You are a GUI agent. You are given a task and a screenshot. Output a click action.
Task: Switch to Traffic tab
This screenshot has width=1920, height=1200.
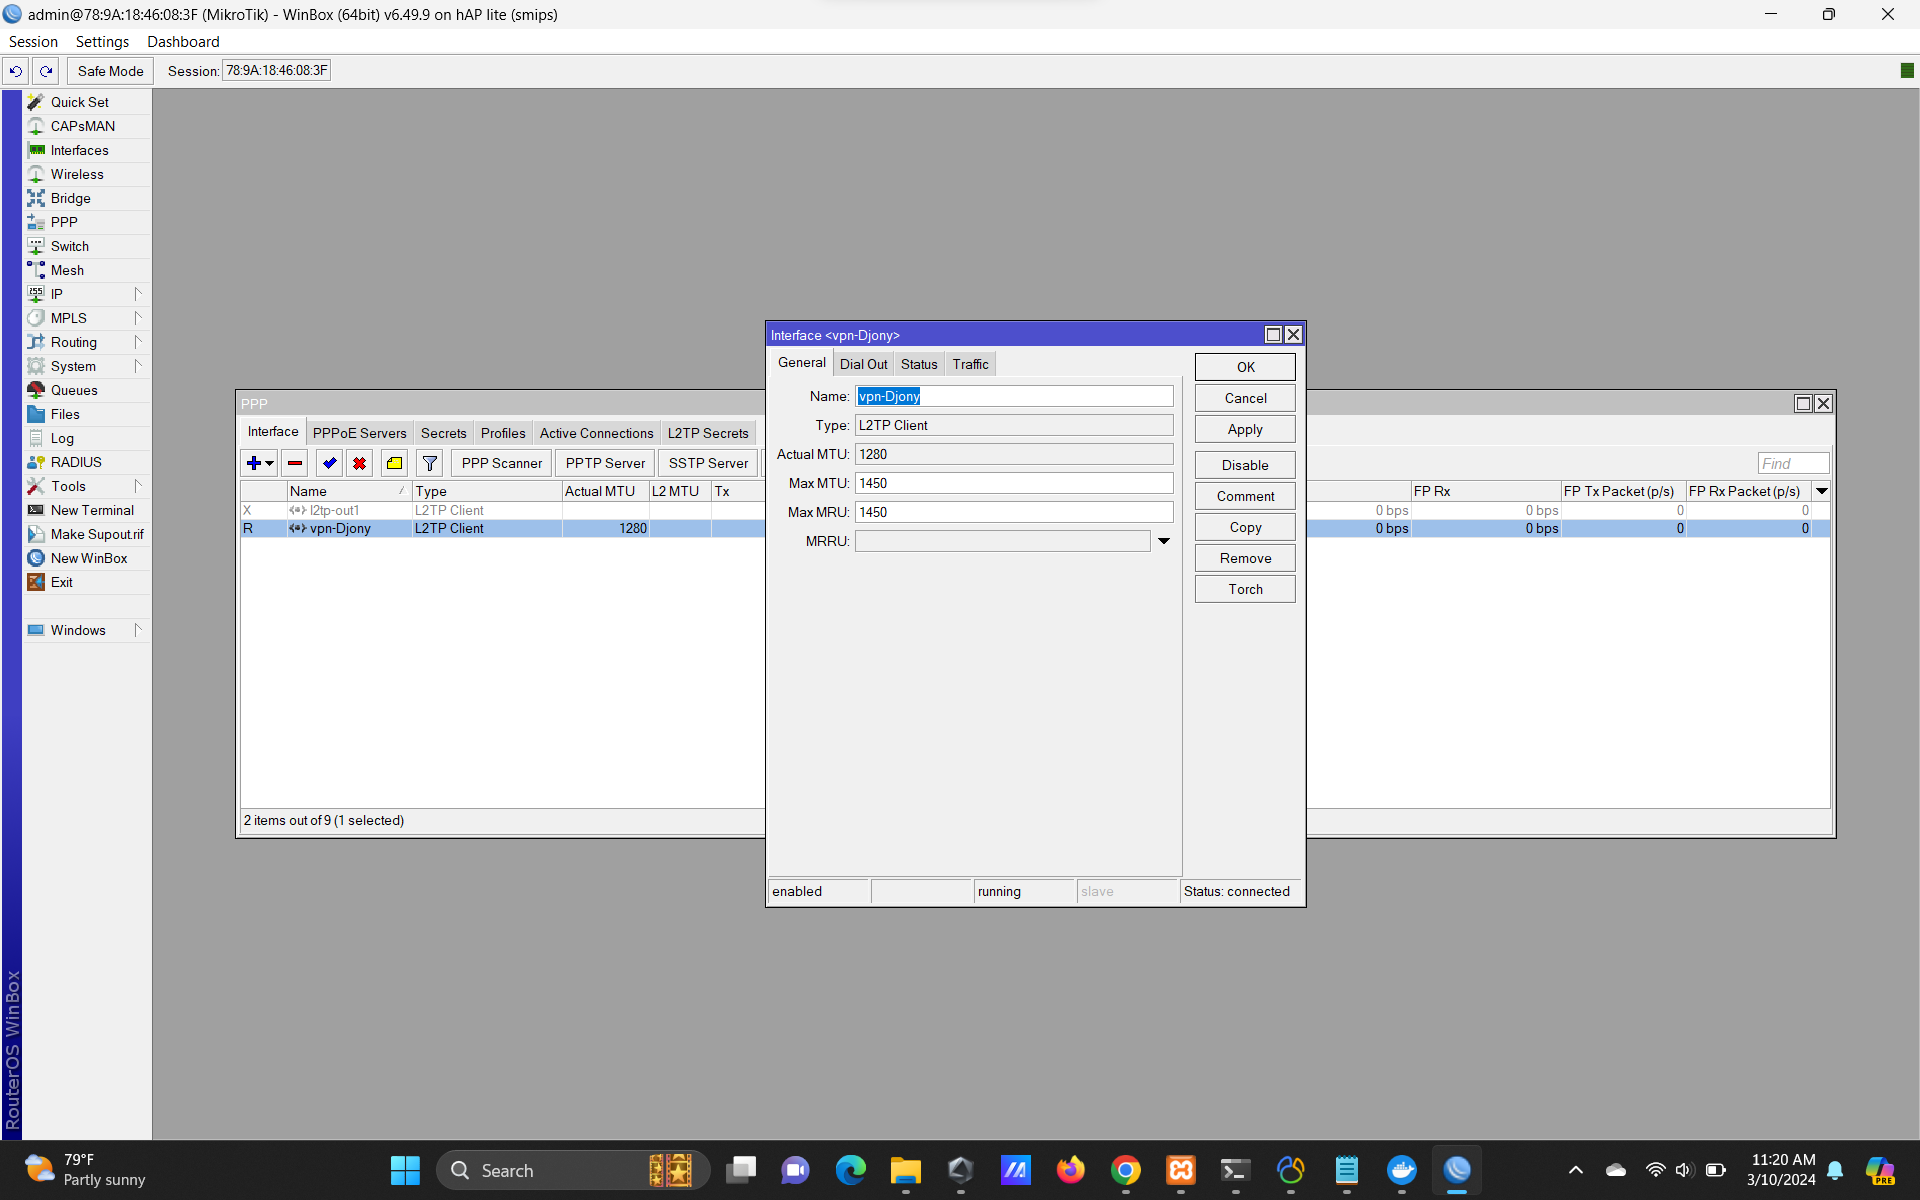[970, 364]
